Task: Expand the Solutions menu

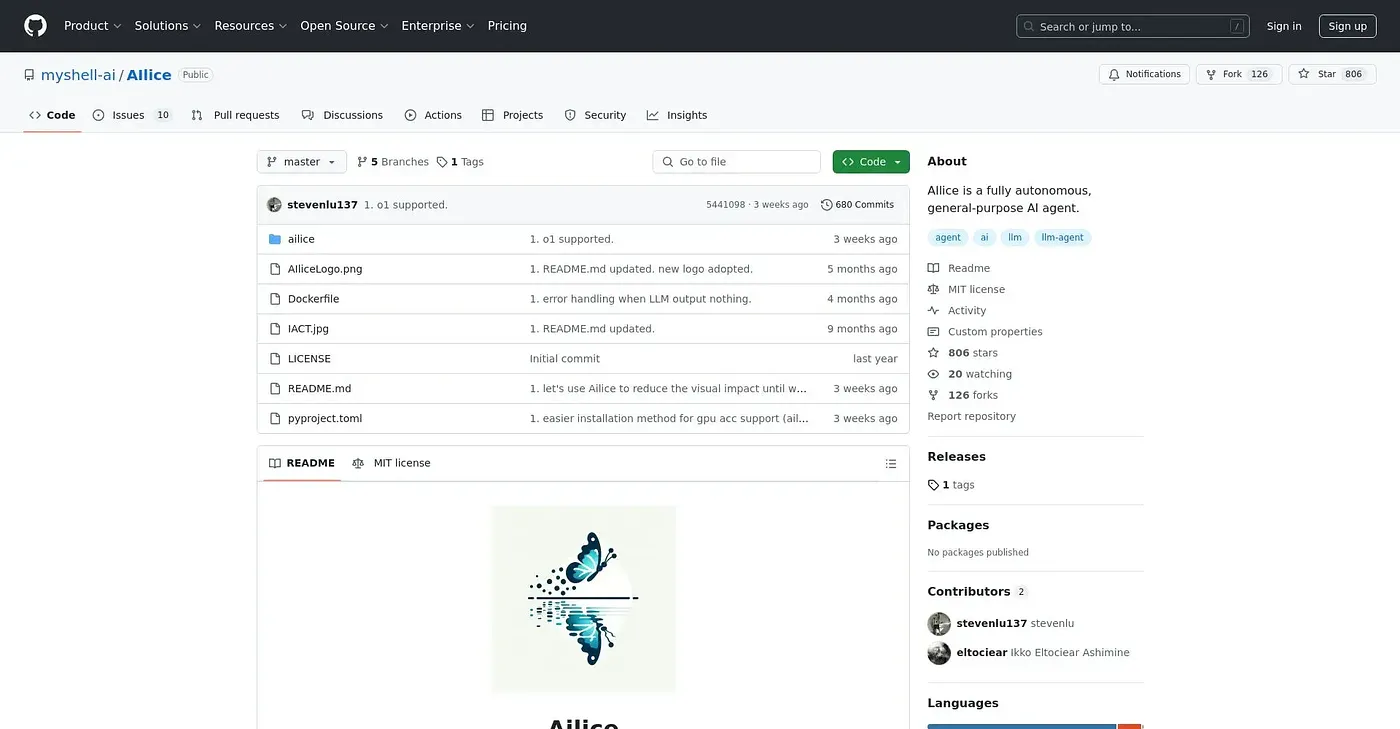Action: [168, 26]
